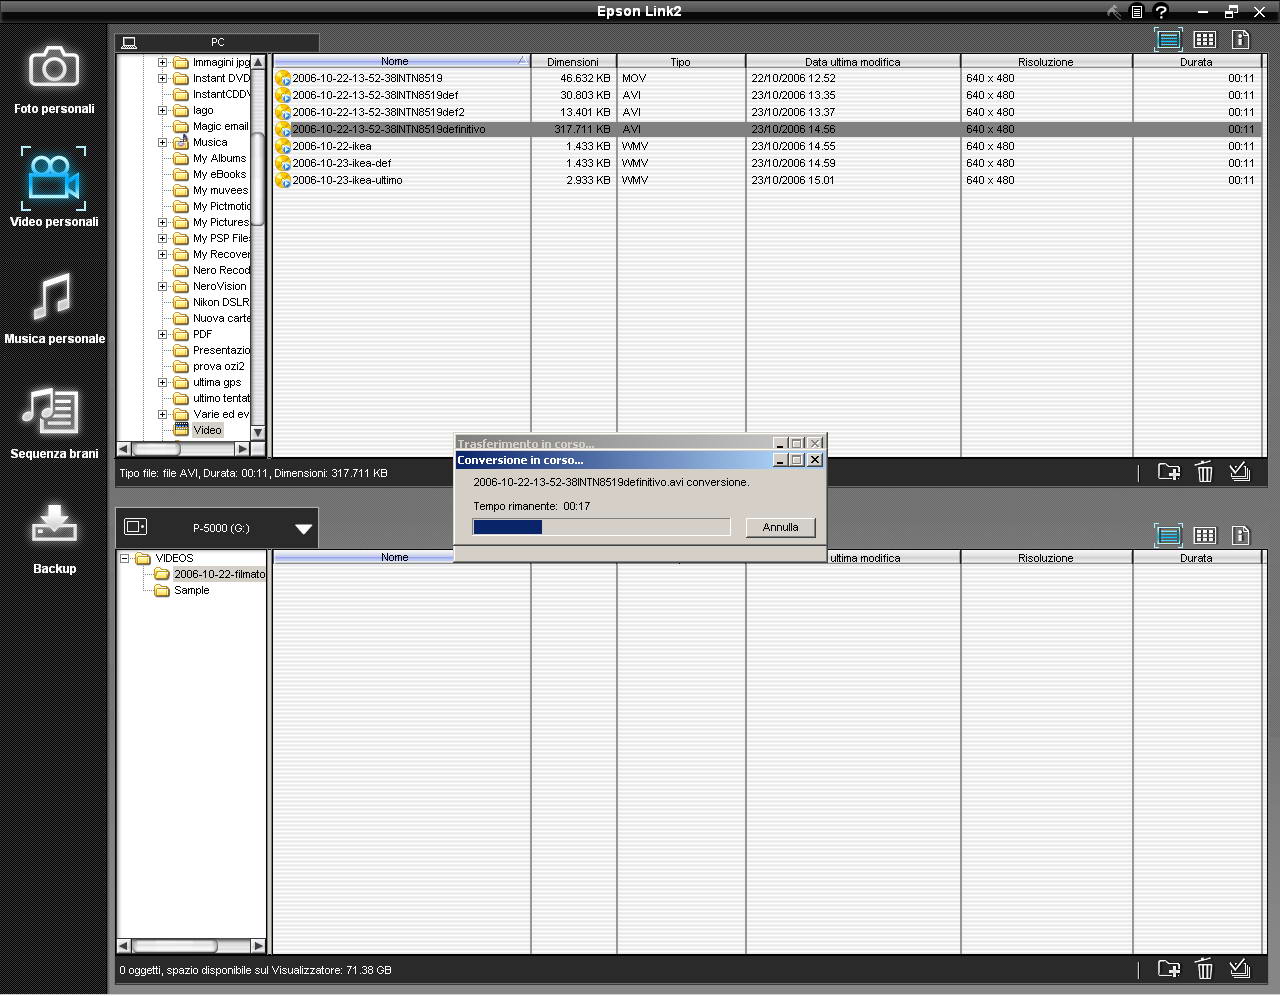Click the P-5000 device icon
This screenshot has height=996, width=1280.
point(136,527)
